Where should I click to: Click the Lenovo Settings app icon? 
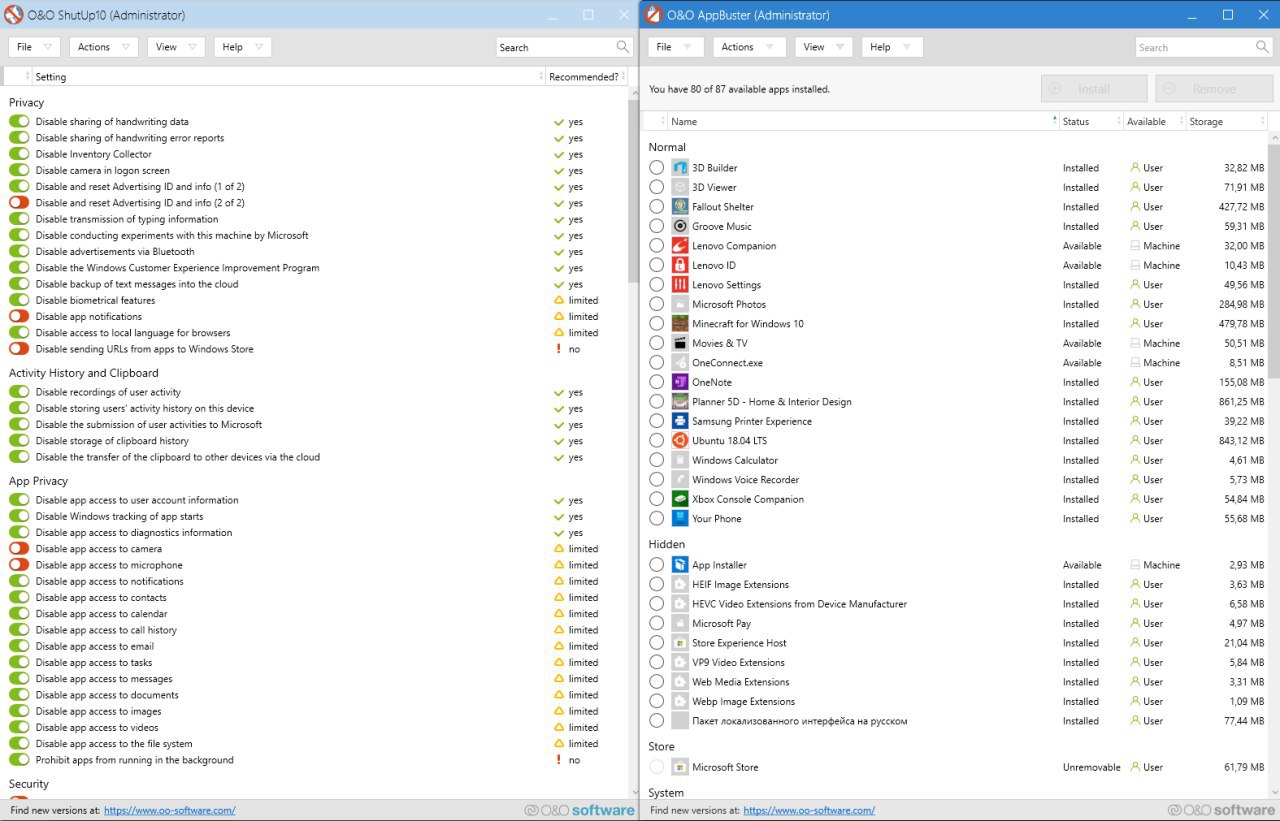tap(680, 285)
